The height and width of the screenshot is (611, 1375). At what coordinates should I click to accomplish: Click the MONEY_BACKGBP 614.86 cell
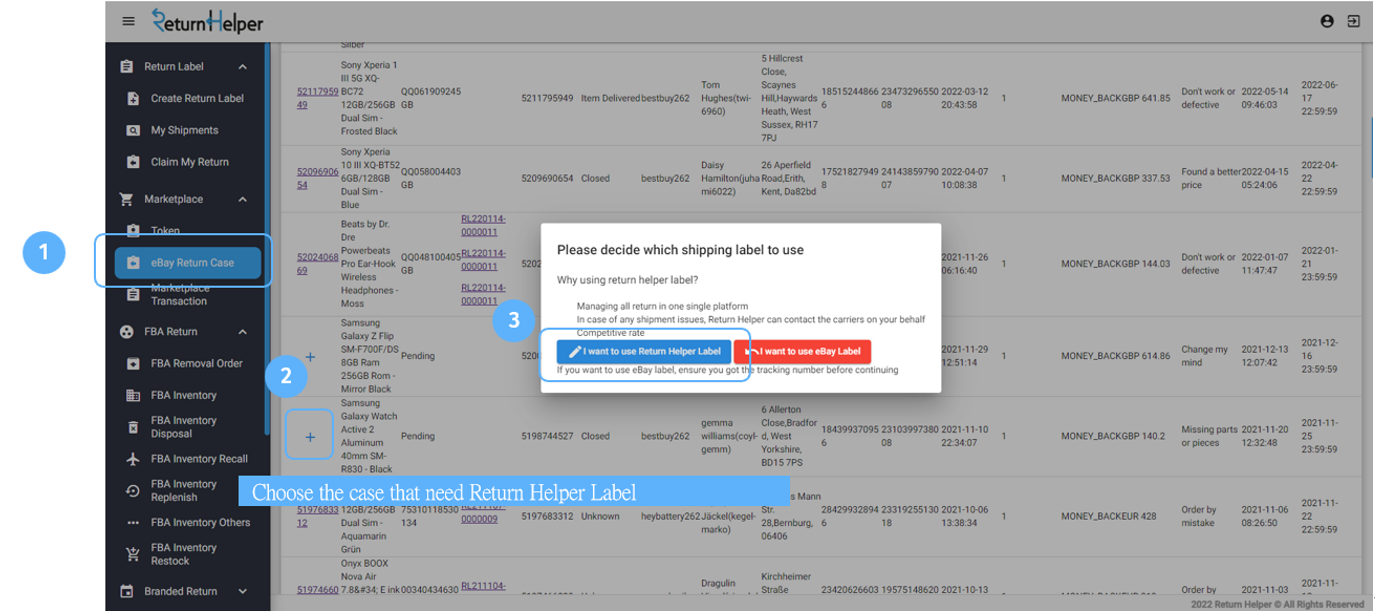[1115, 356]
